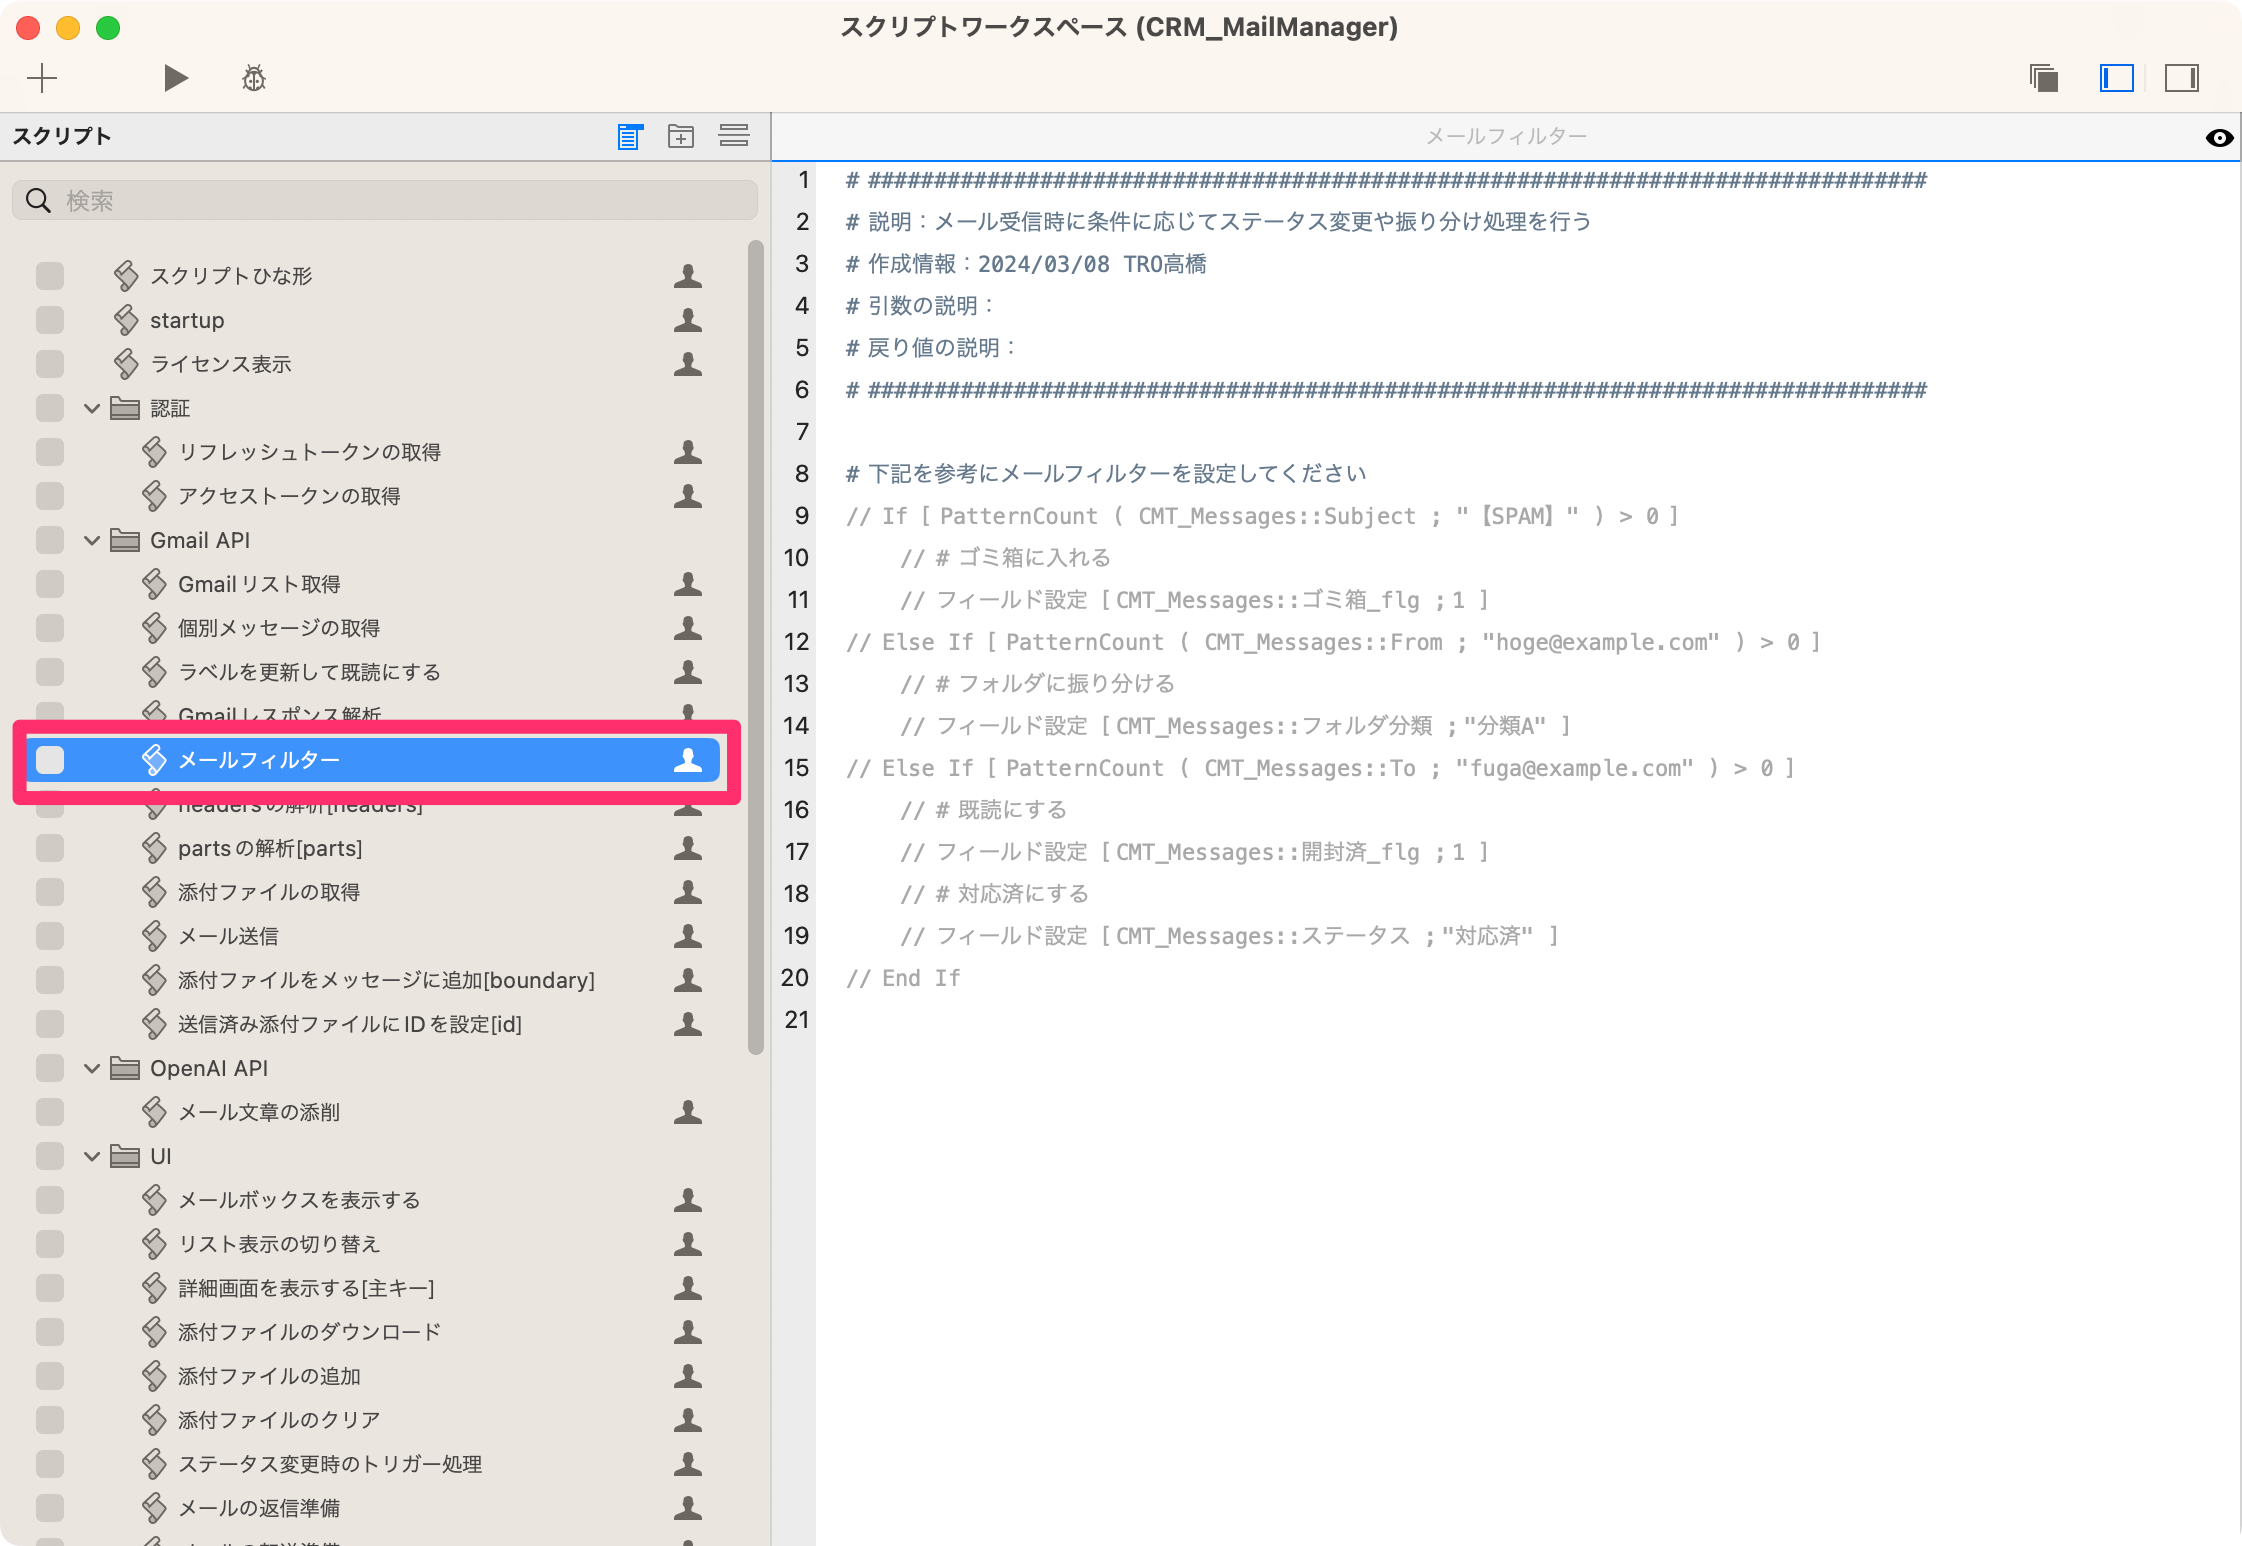The height and width of the screenshot is (1546, 2242).
Task: Select script line 9 with the SPAM condition
Action: 1262,516
